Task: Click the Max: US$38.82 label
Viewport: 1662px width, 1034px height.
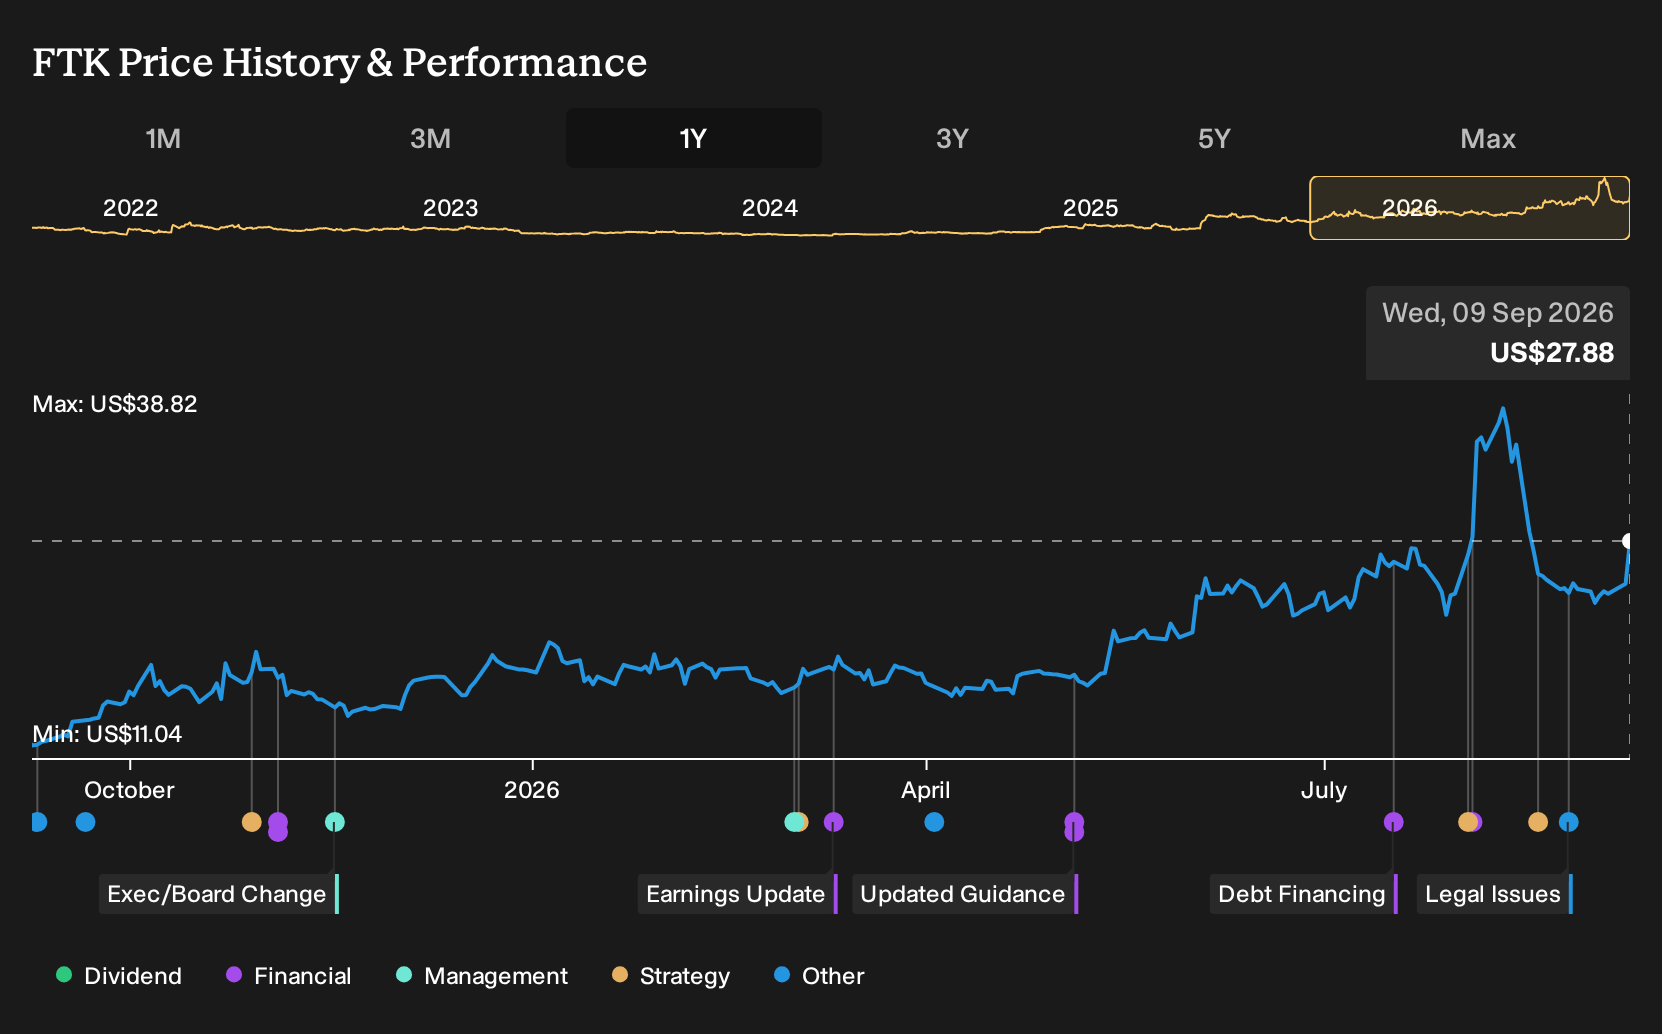Action: pyautogui.click(x=115, y=404)
